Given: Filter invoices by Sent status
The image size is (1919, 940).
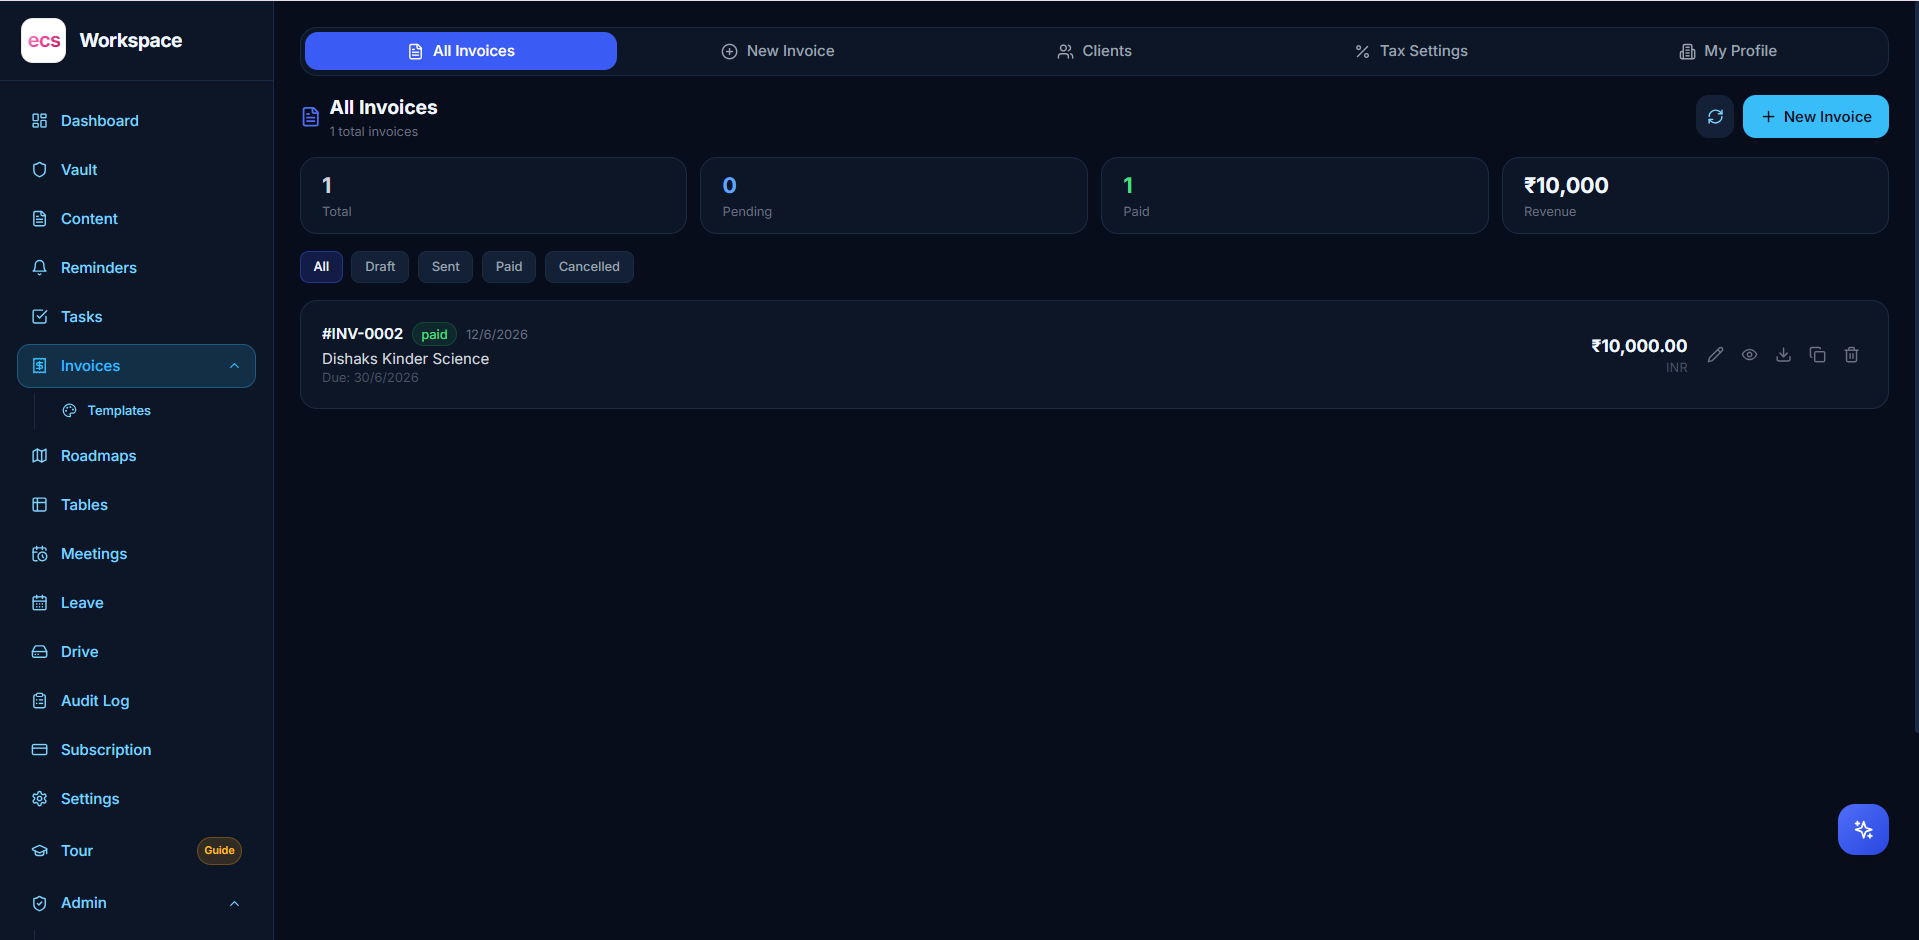Looking at the screenshot, I should 446,267.
